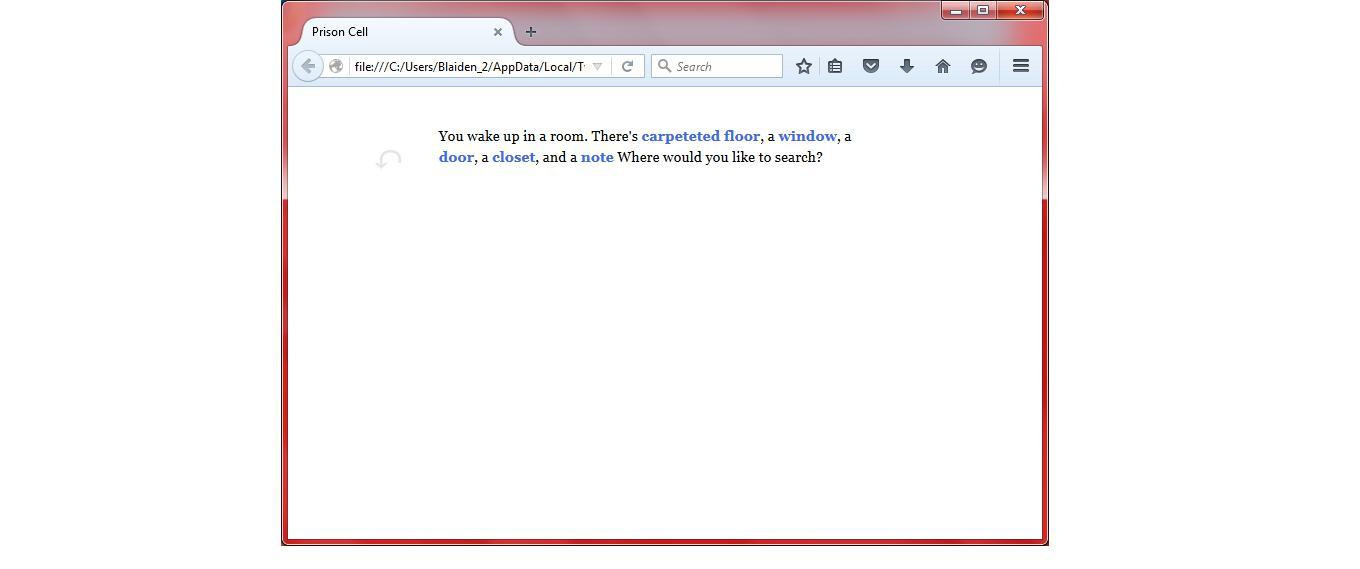
Task: Open the Hello chat smiley icon
Action: click(979, 66)
